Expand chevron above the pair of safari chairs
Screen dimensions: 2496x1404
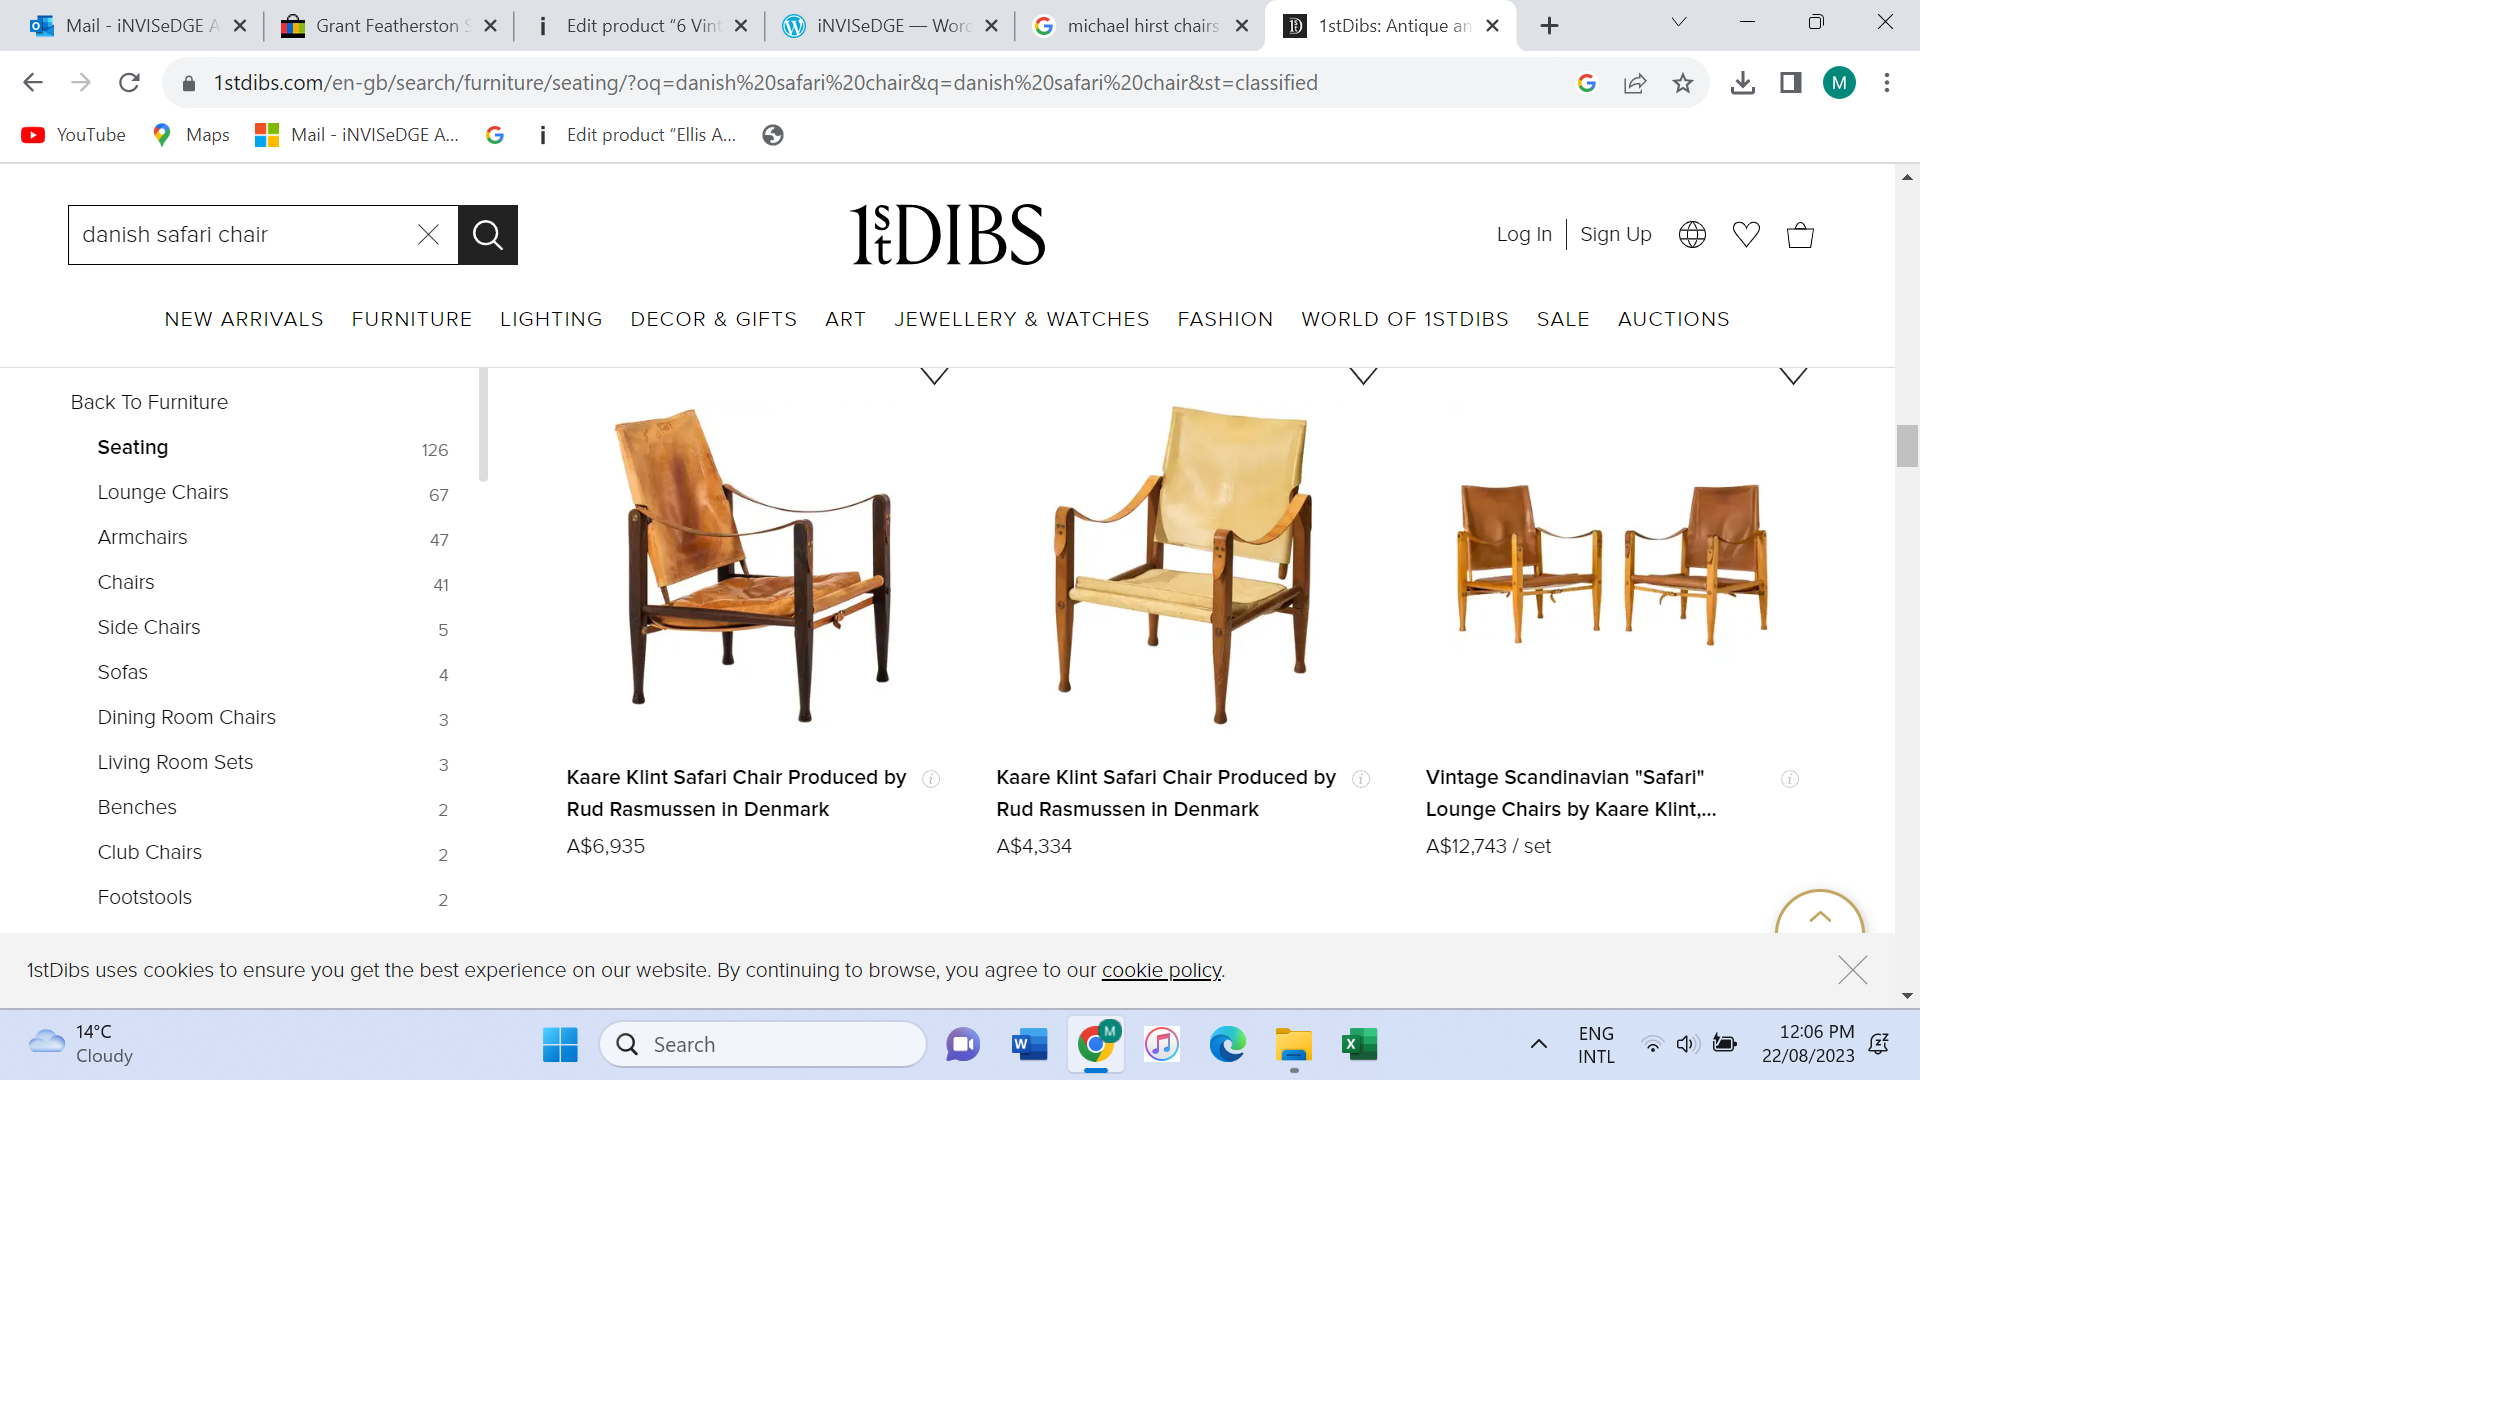[x=1793, y=376]
